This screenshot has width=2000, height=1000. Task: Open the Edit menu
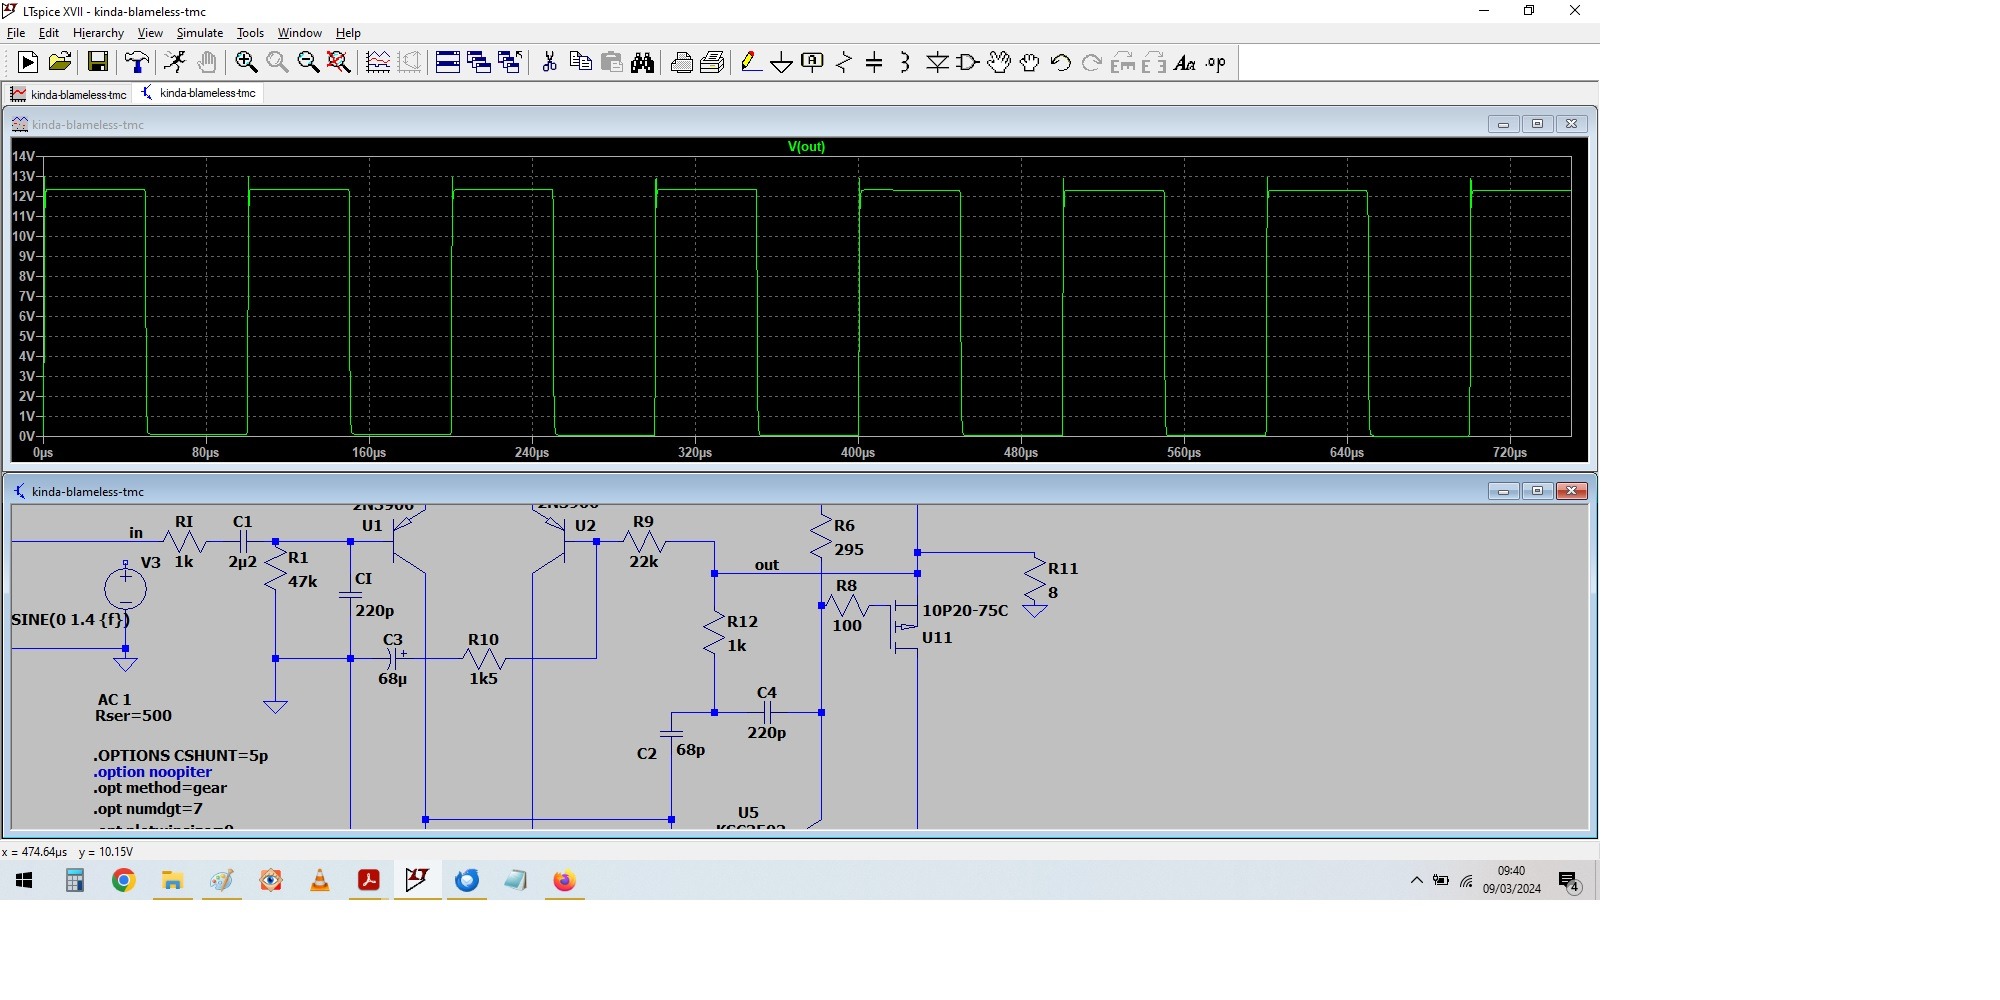point(48,33)
